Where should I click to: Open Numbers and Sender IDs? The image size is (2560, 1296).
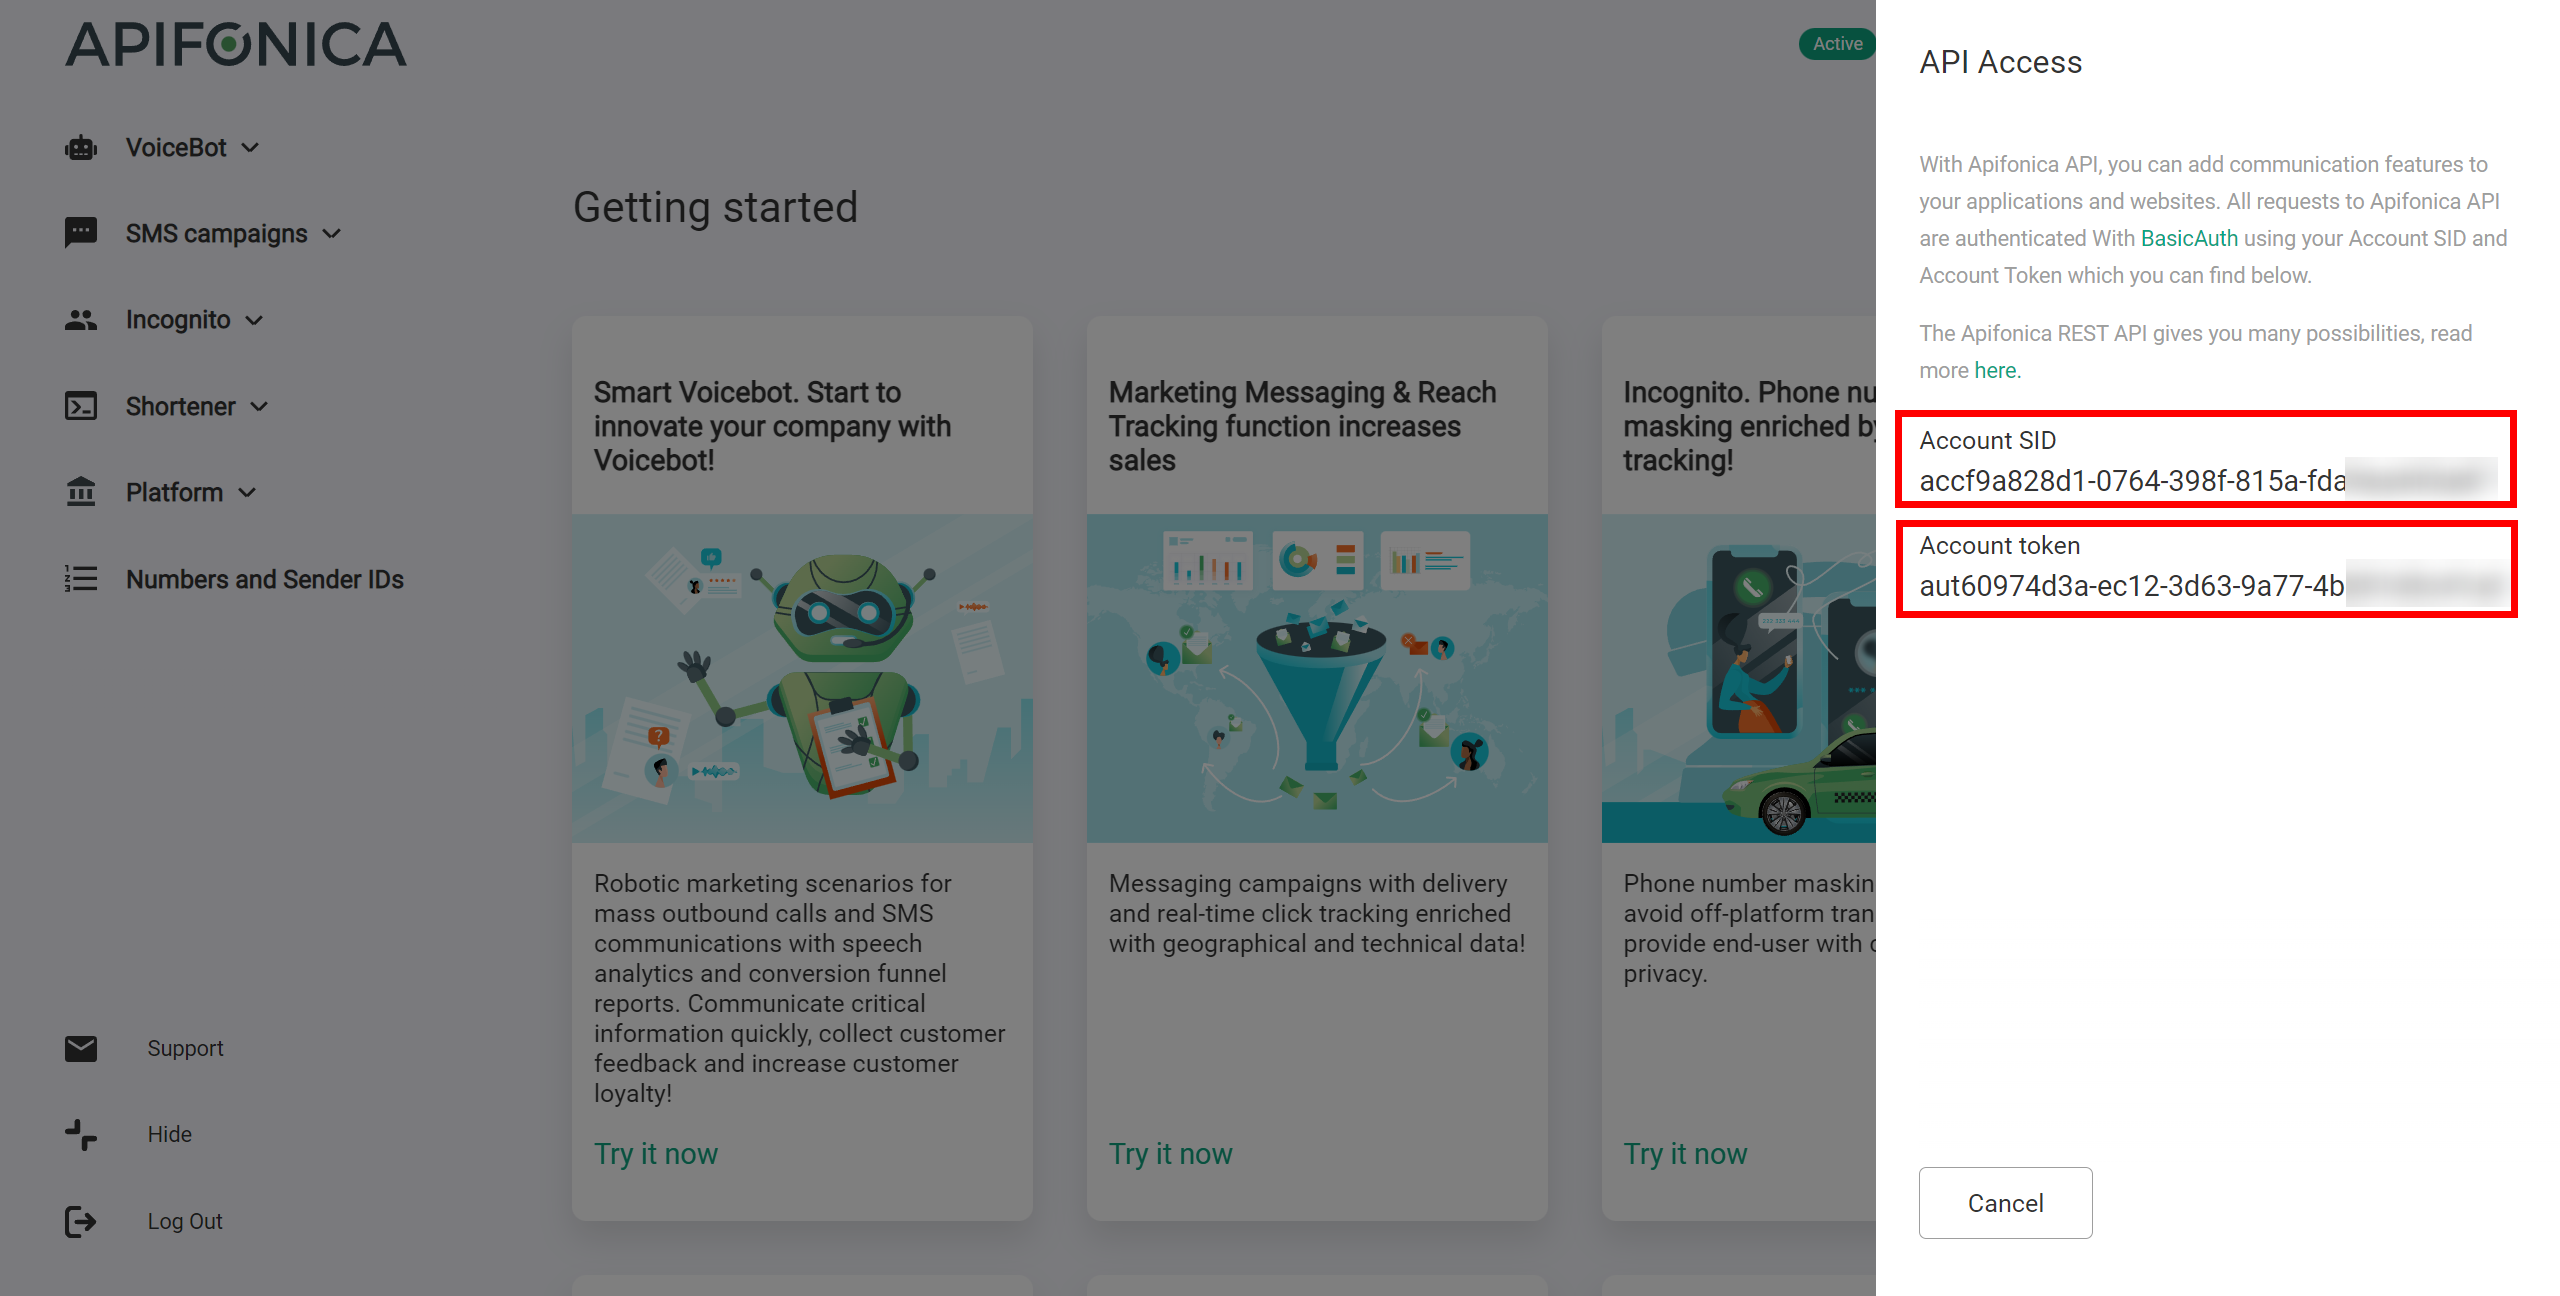[265, 579]
